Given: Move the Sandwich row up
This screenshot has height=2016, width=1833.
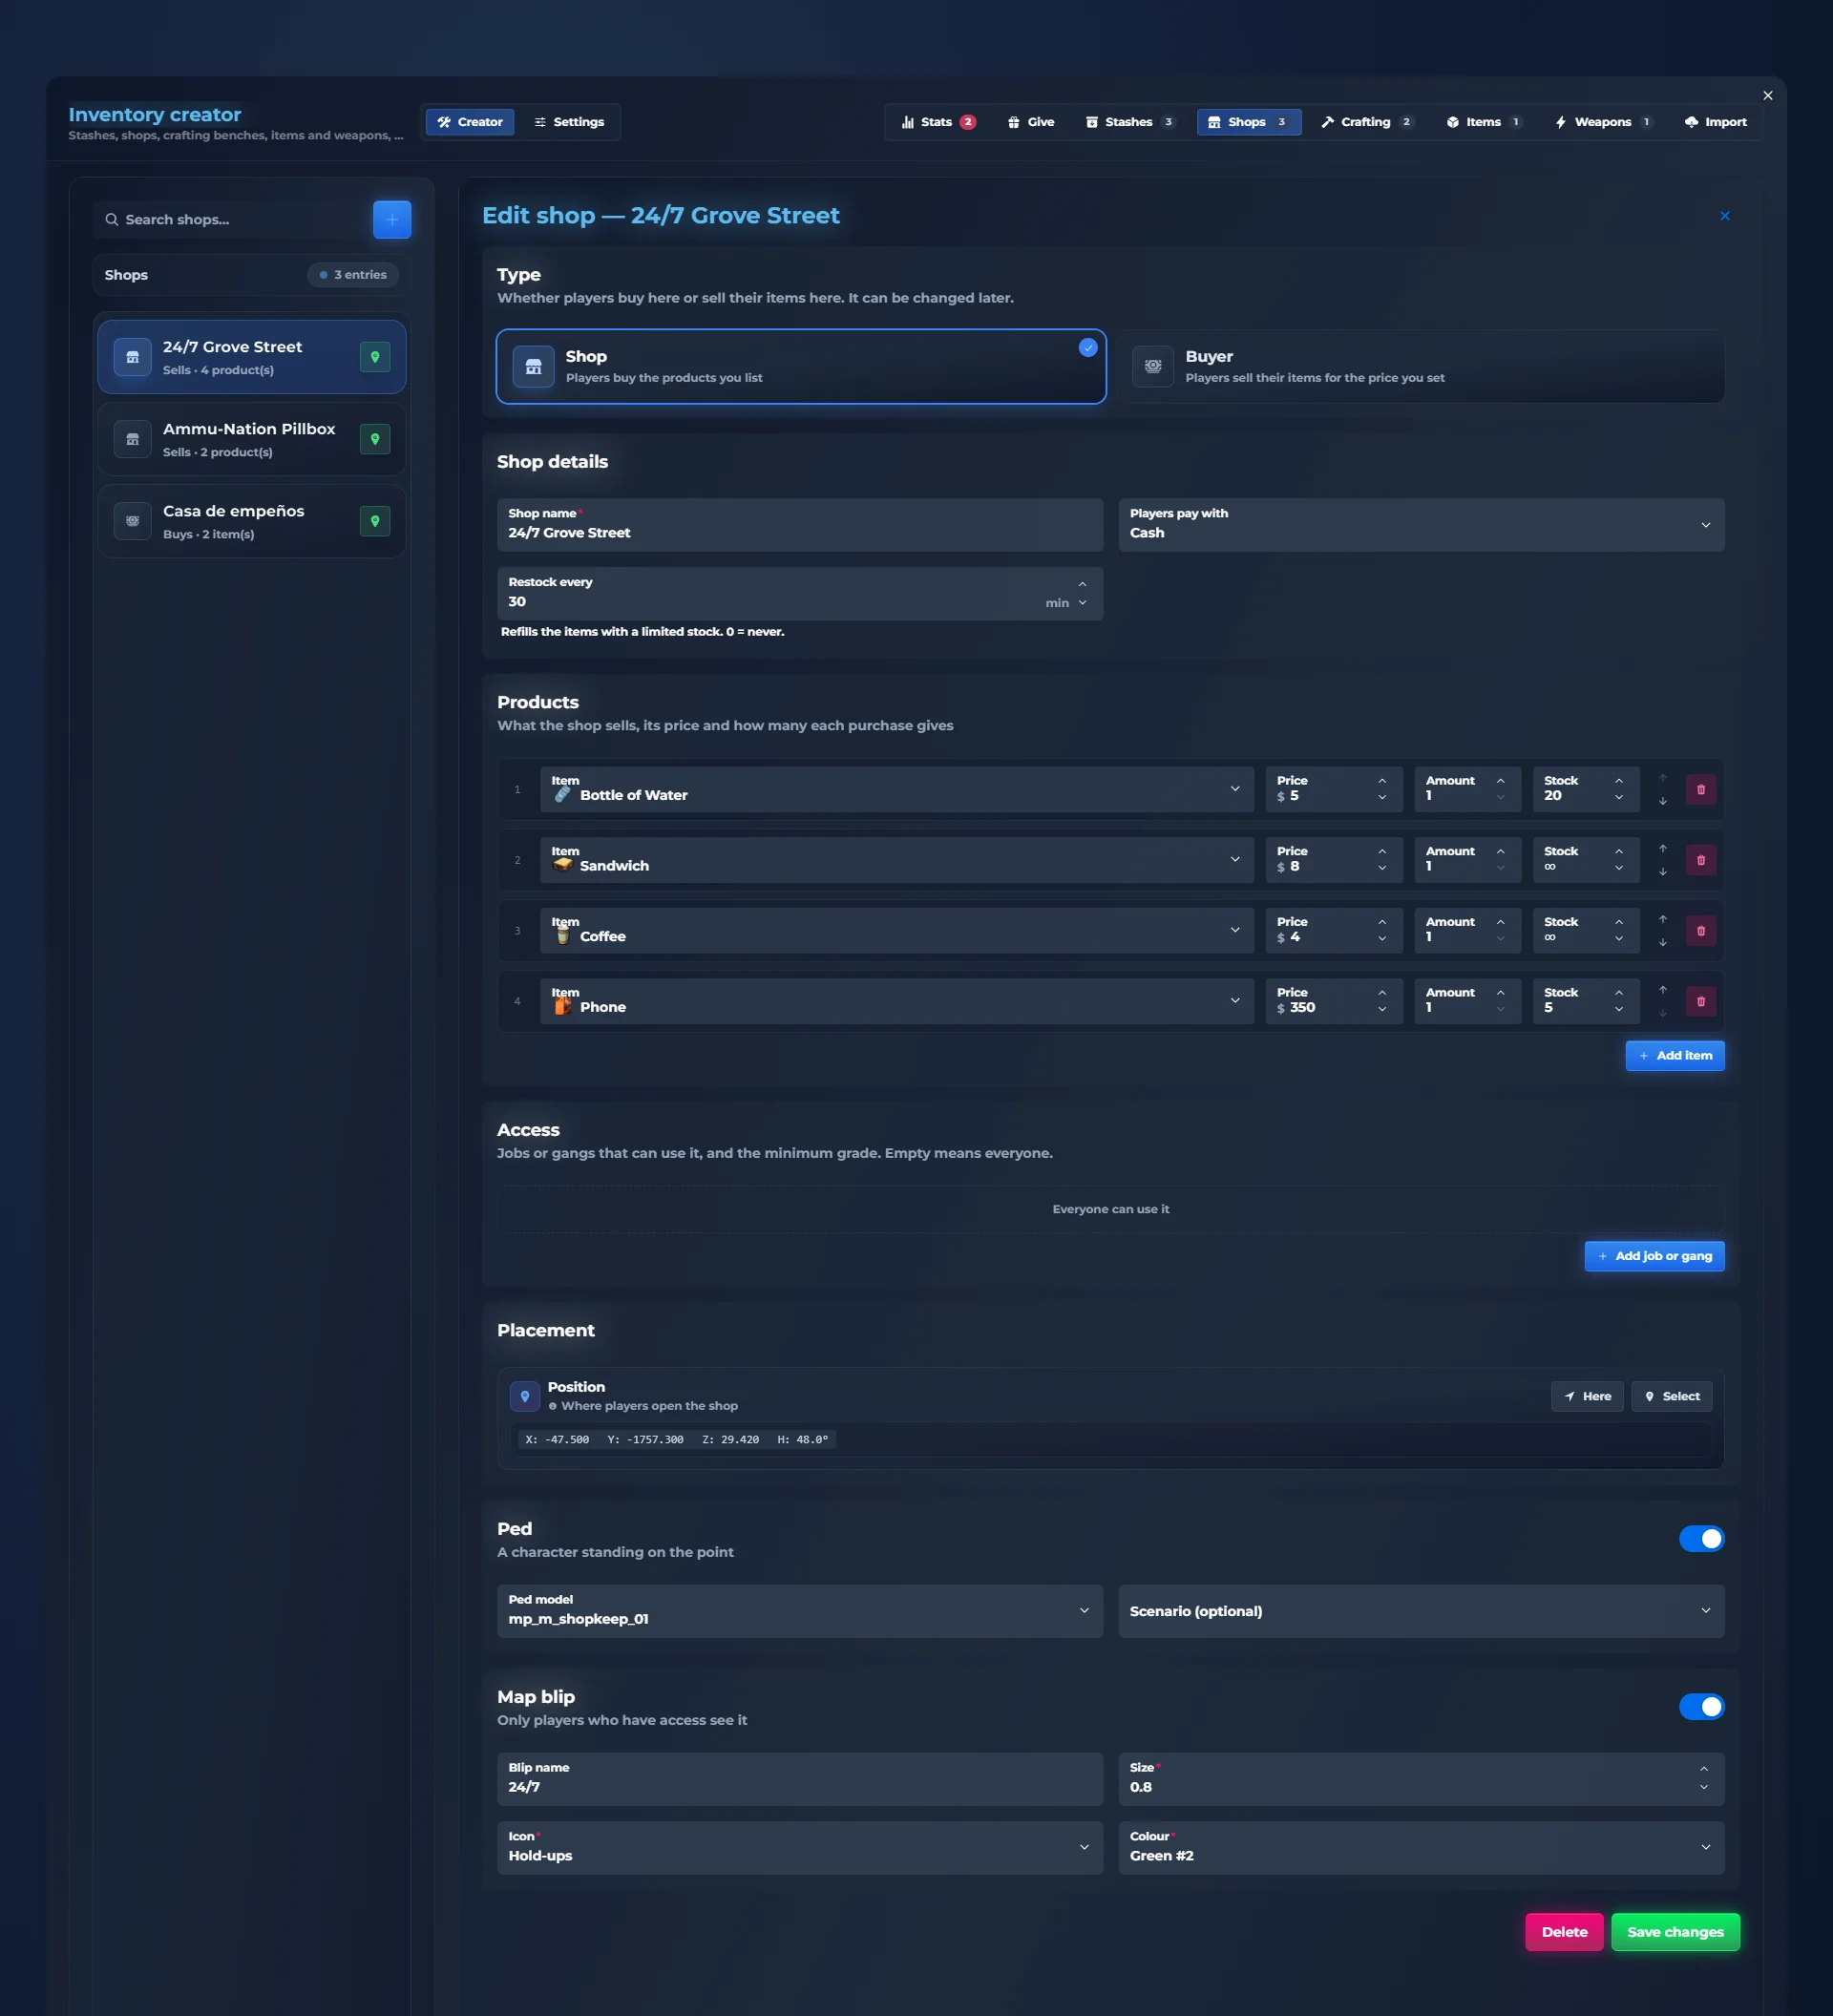Looking at the screenshot, I should (1662, 848).
